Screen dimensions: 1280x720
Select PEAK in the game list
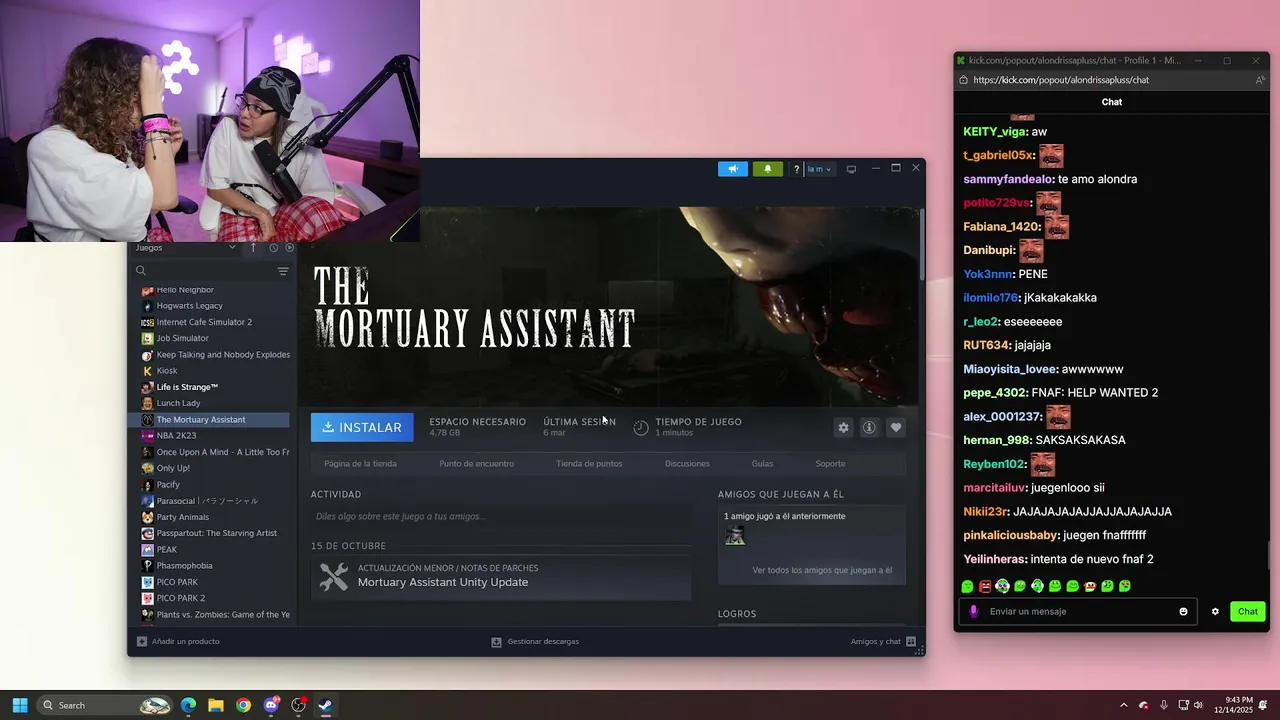[166, 549]
